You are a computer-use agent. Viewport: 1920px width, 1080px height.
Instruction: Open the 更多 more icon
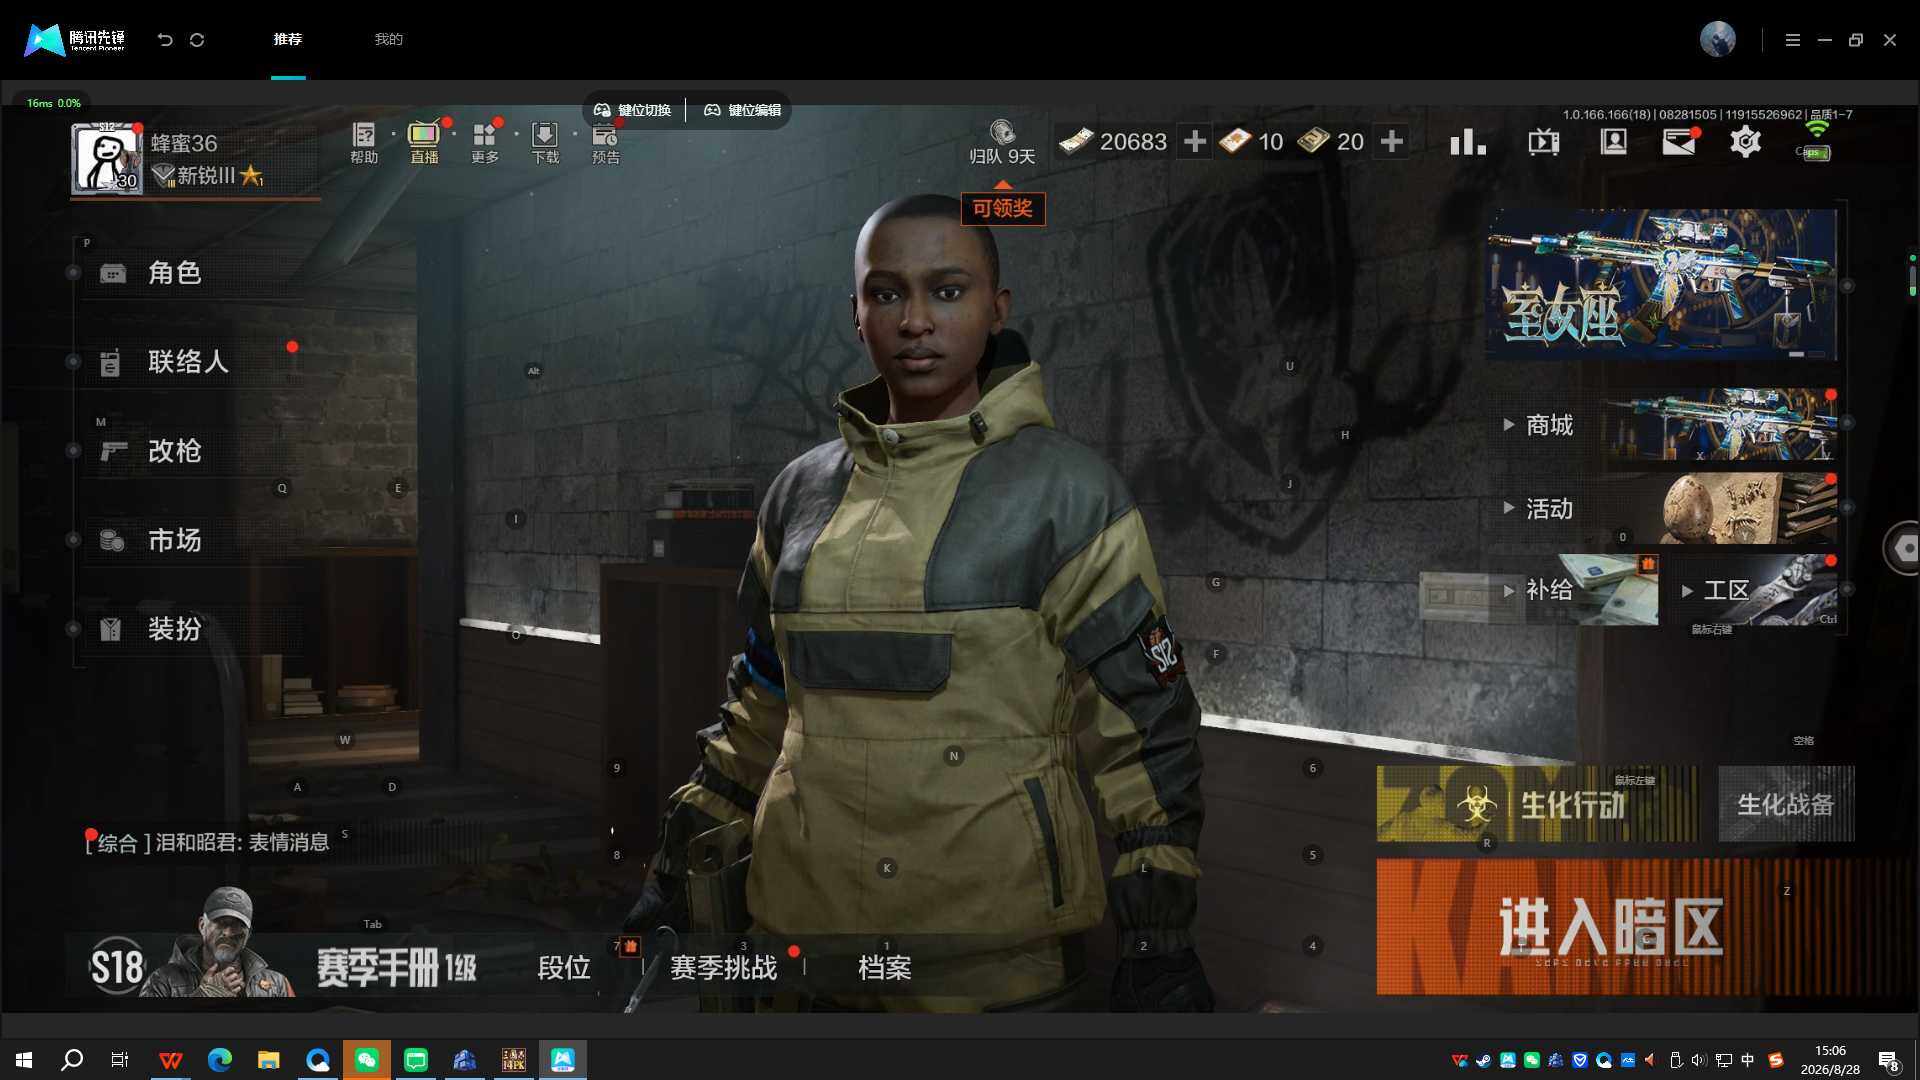point(485,143)
